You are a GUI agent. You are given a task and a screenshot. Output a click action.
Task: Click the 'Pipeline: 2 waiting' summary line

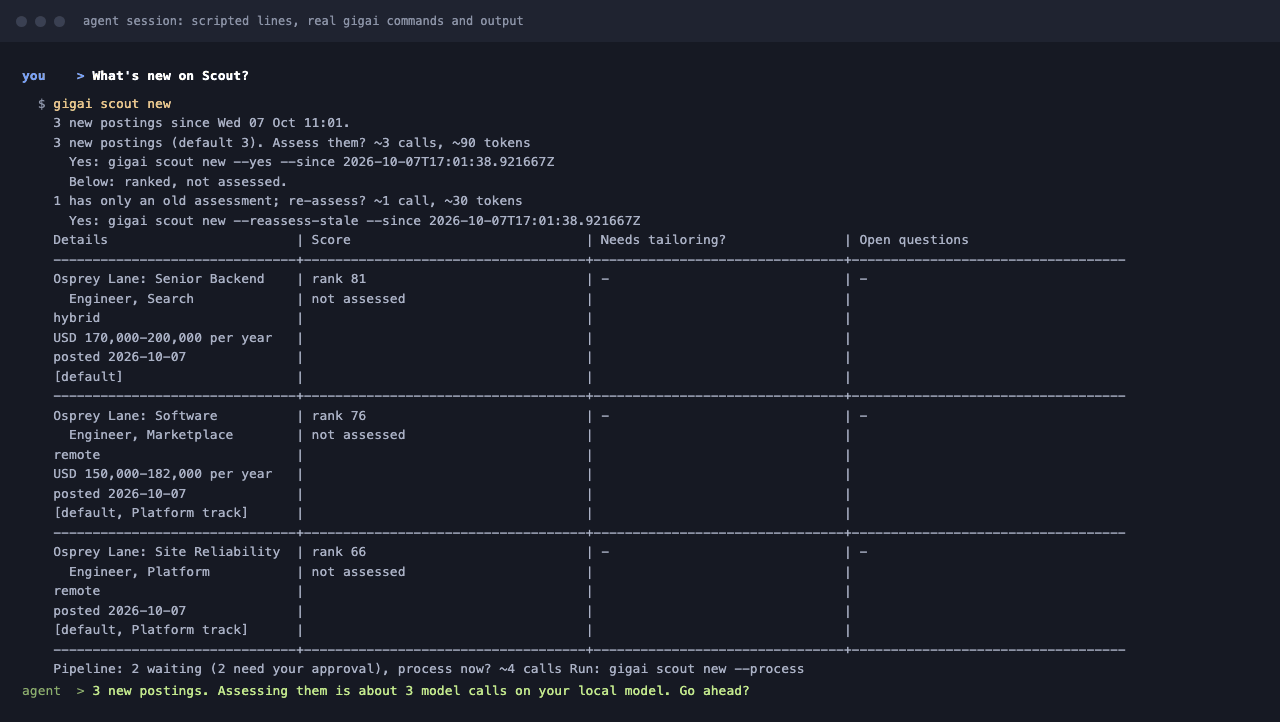[429, 669]
